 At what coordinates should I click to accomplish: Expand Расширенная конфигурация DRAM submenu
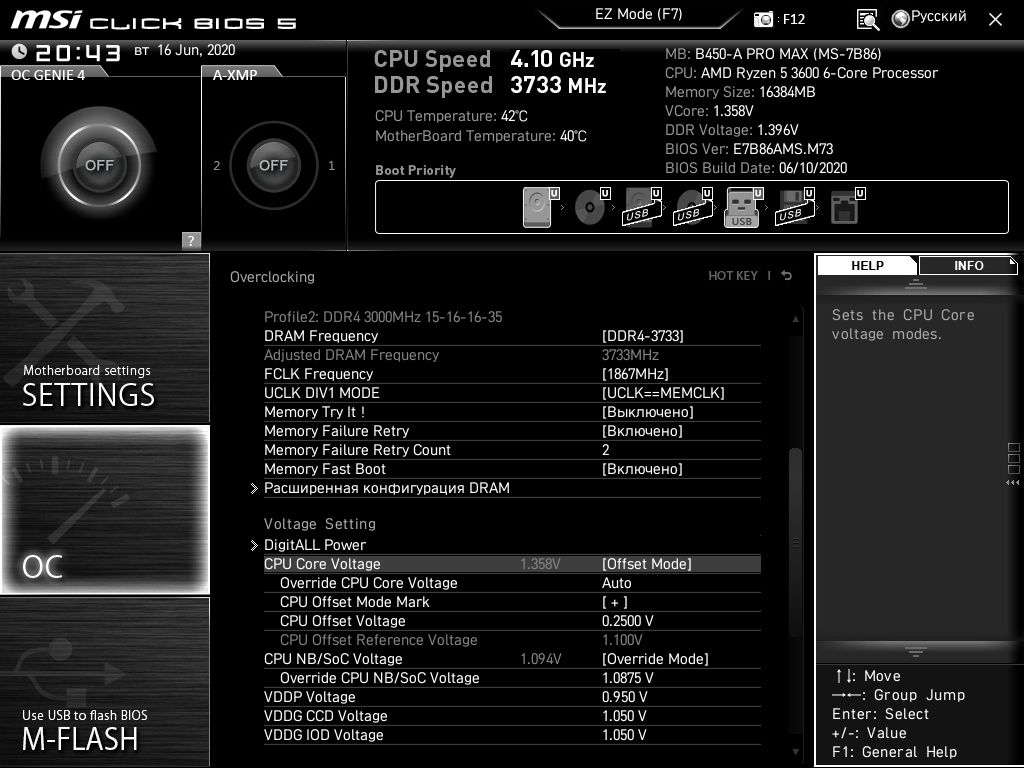(506, 488)
